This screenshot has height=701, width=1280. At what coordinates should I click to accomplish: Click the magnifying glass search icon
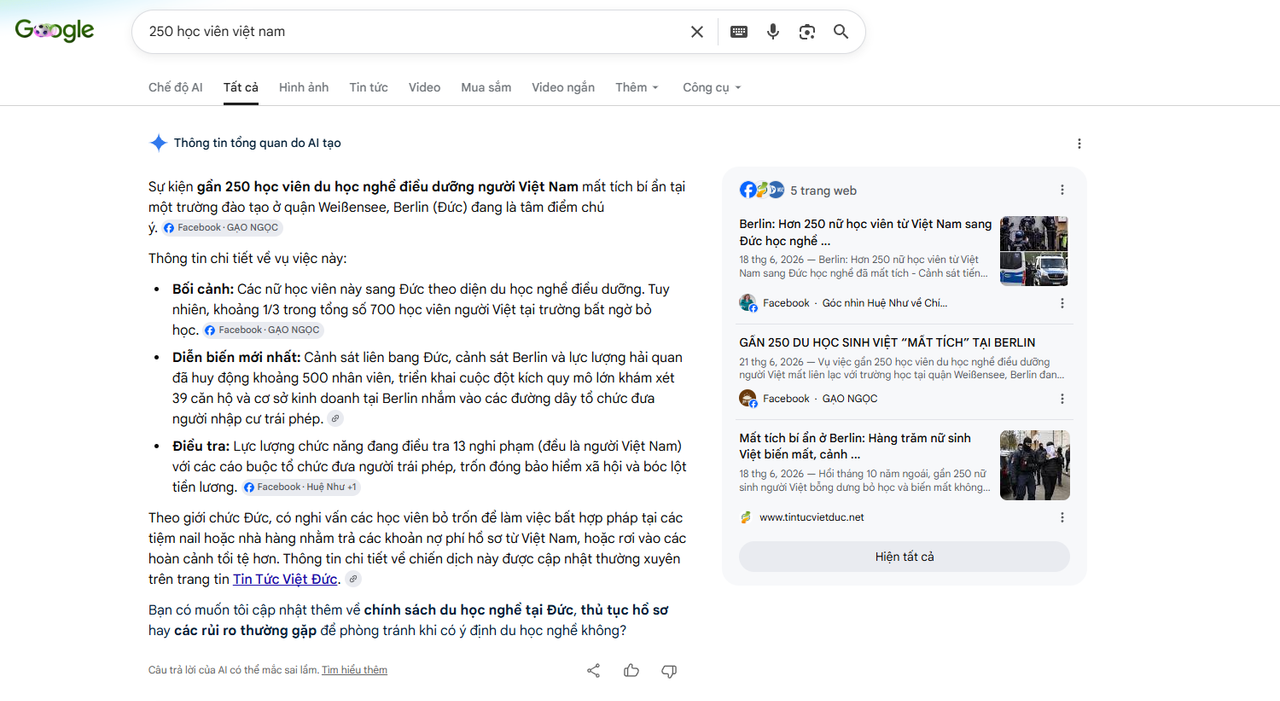click(841, 32)
